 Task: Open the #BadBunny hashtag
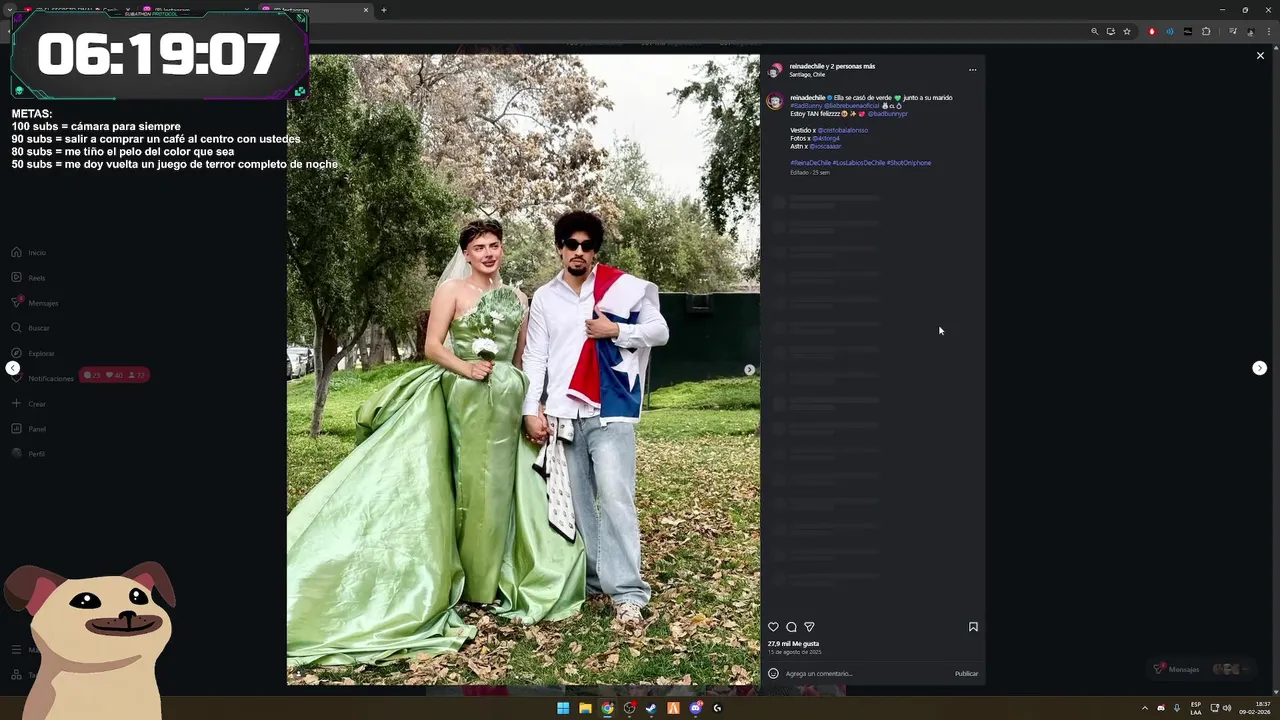(806, 106)
